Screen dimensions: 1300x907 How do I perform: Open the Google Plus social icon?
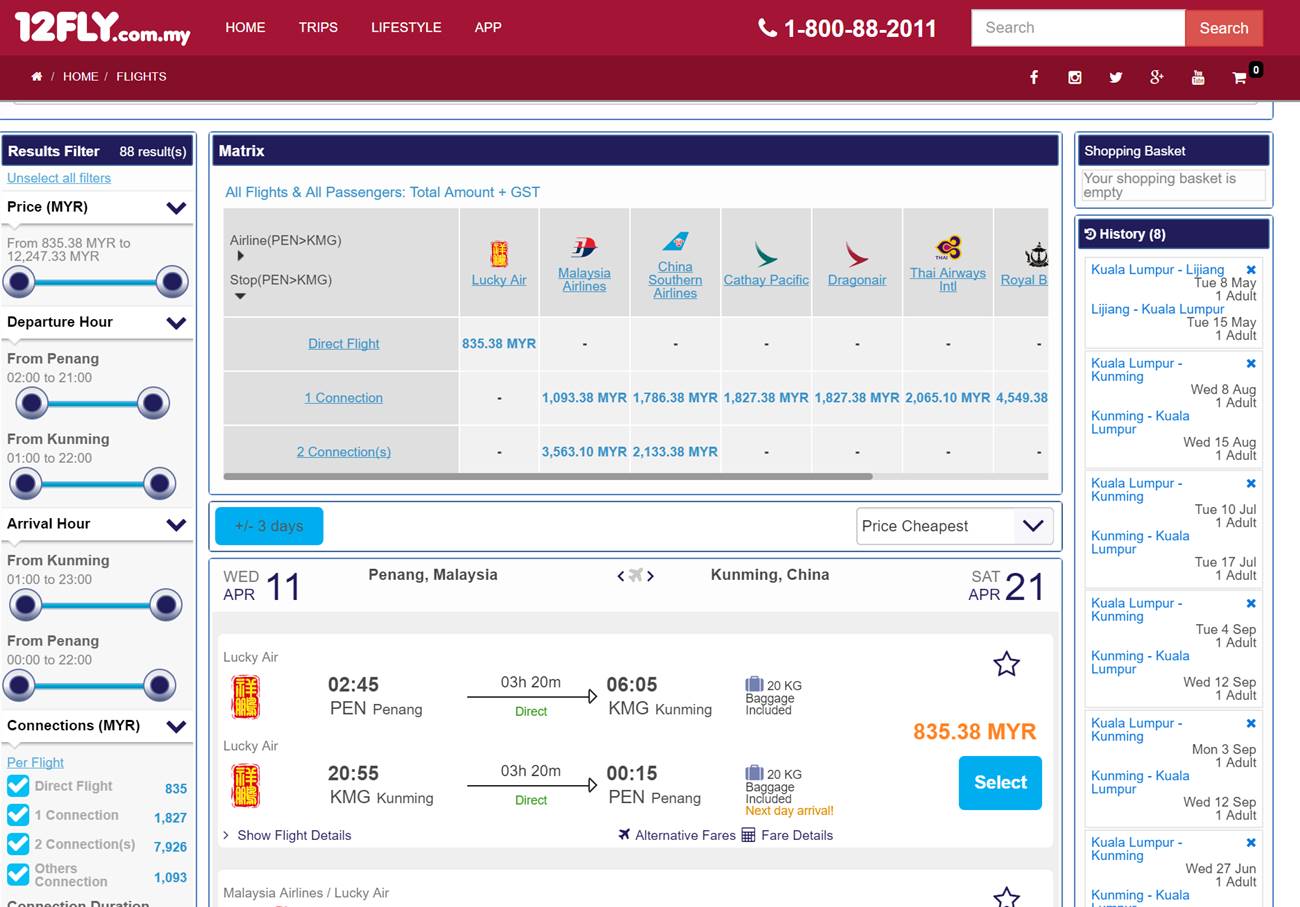pos(1157,77)
